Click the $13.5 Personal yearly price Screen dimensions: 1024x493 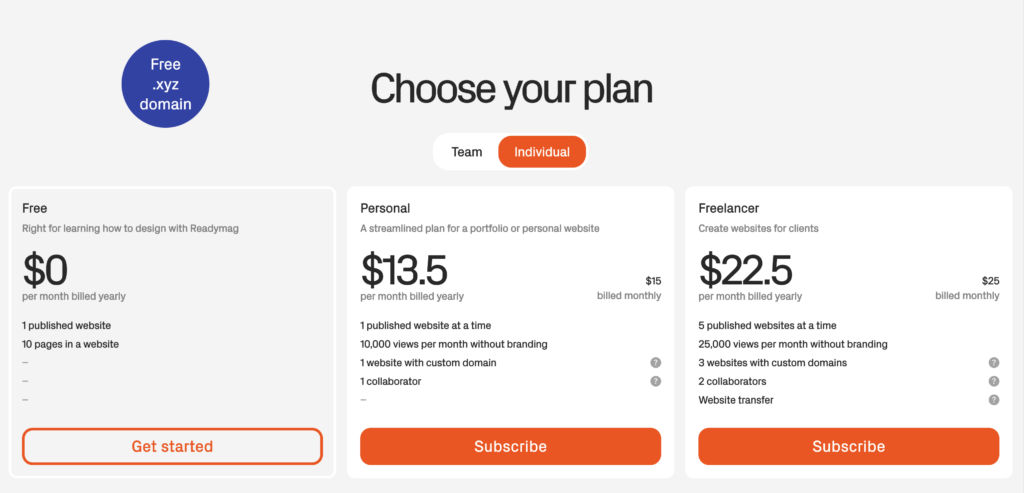coord(404,270)
